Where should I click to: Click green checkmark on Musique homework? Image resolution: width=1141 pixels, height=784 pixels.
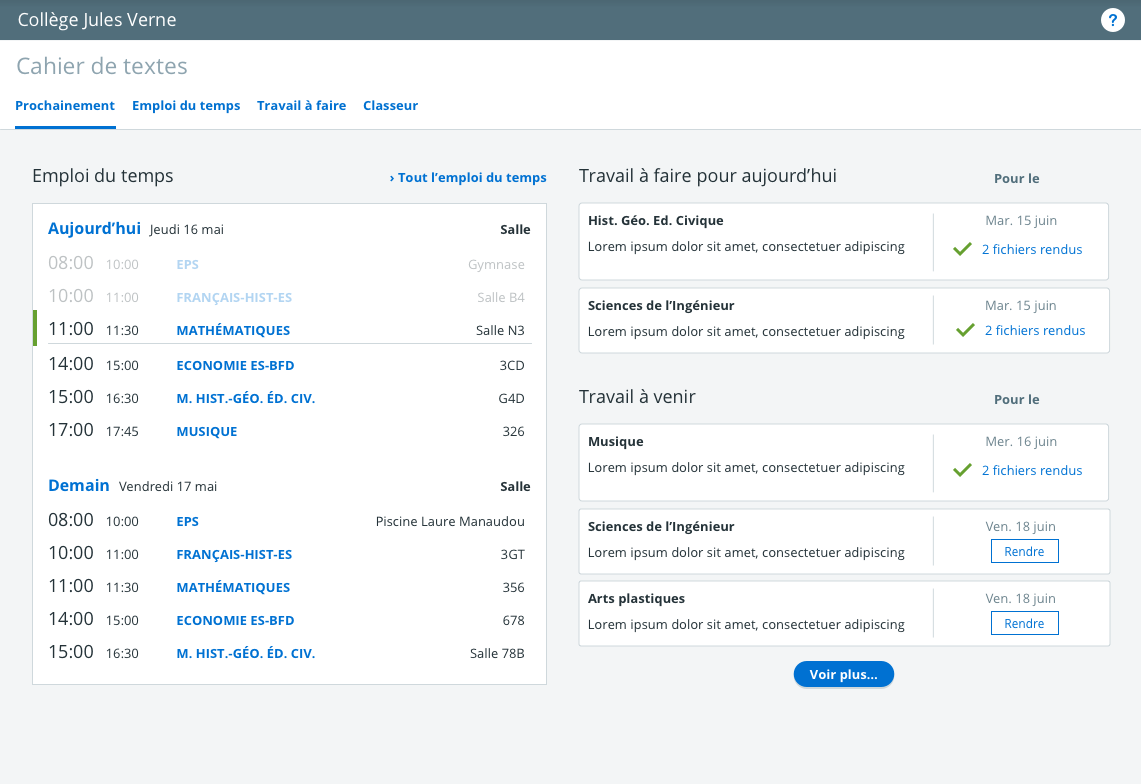(963, 470)
